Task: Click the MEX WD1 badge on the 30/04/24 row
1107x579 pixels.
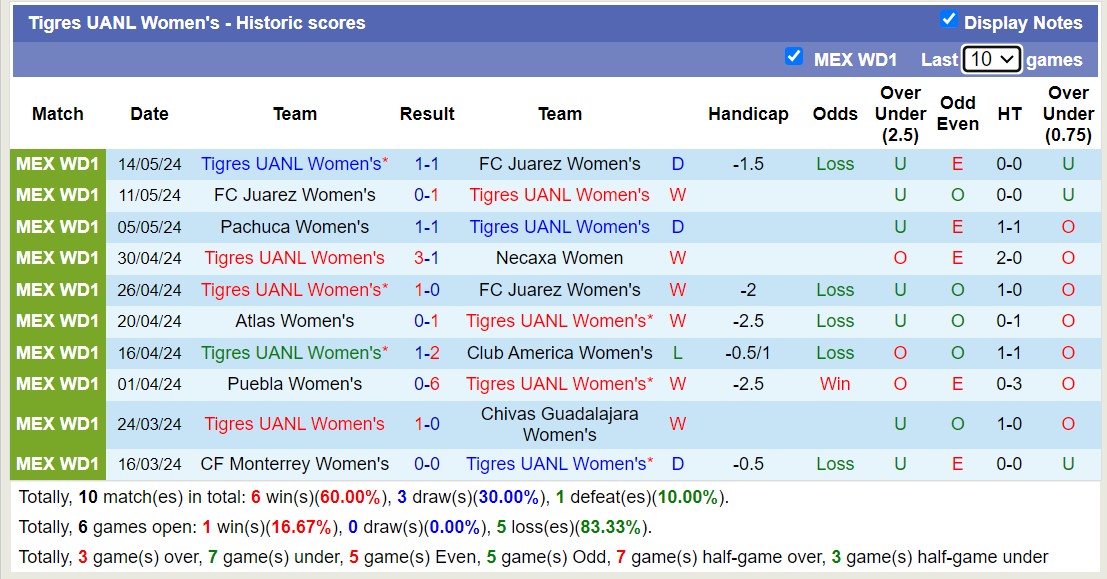Action: tap(57, 258)
